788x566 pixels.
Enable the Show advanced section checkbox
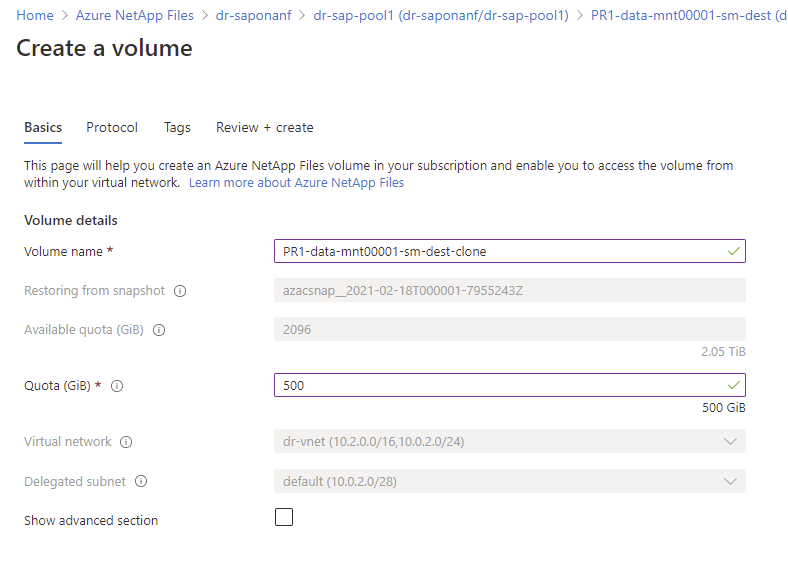(284, 517)
